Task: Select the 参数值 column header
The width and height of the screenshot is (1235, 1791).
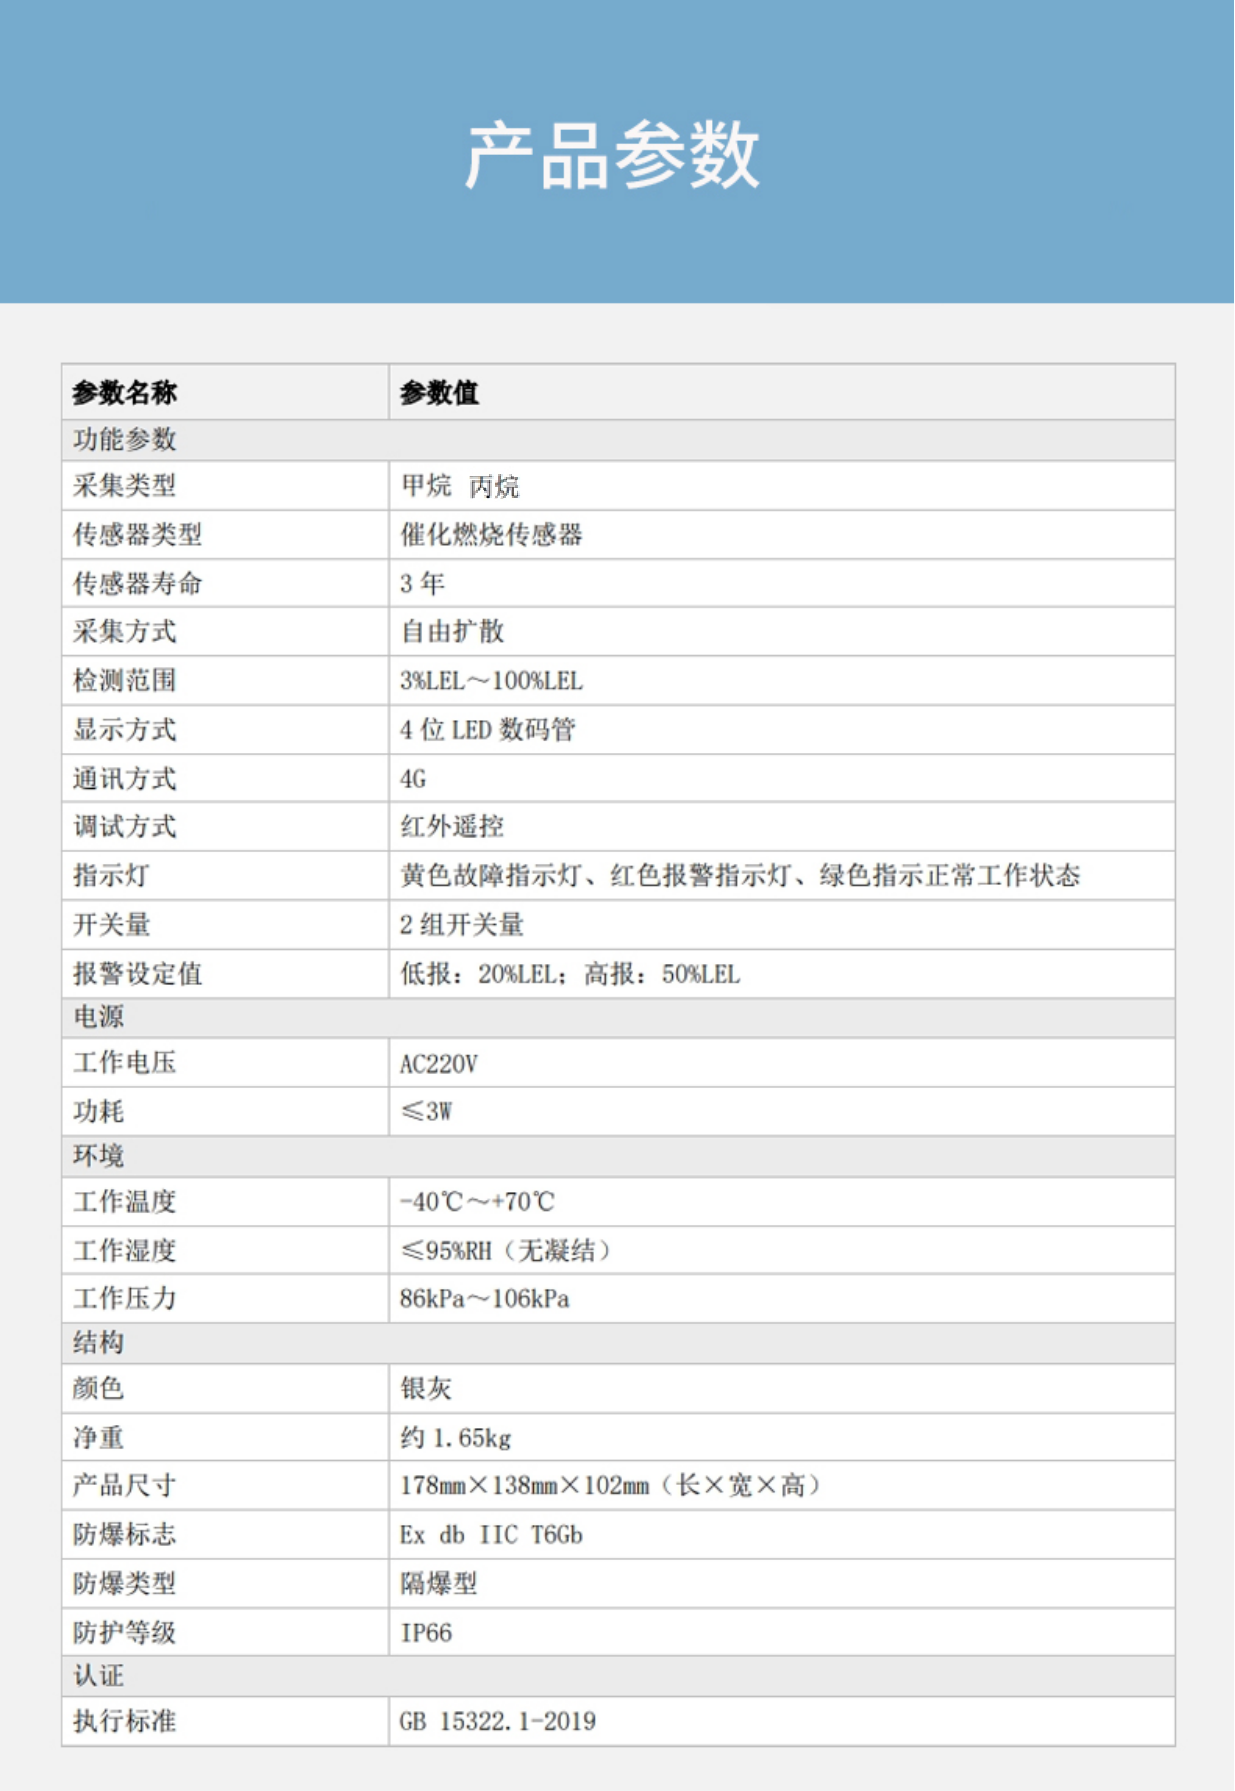Action: pos(439,393)
